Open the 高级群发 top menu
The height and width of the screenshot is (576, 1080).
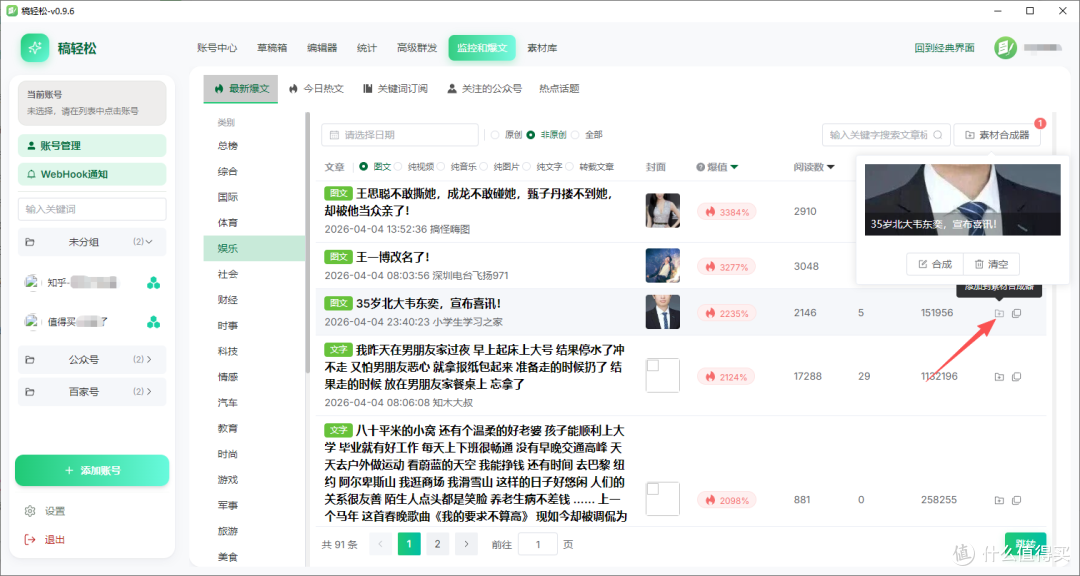417,48
